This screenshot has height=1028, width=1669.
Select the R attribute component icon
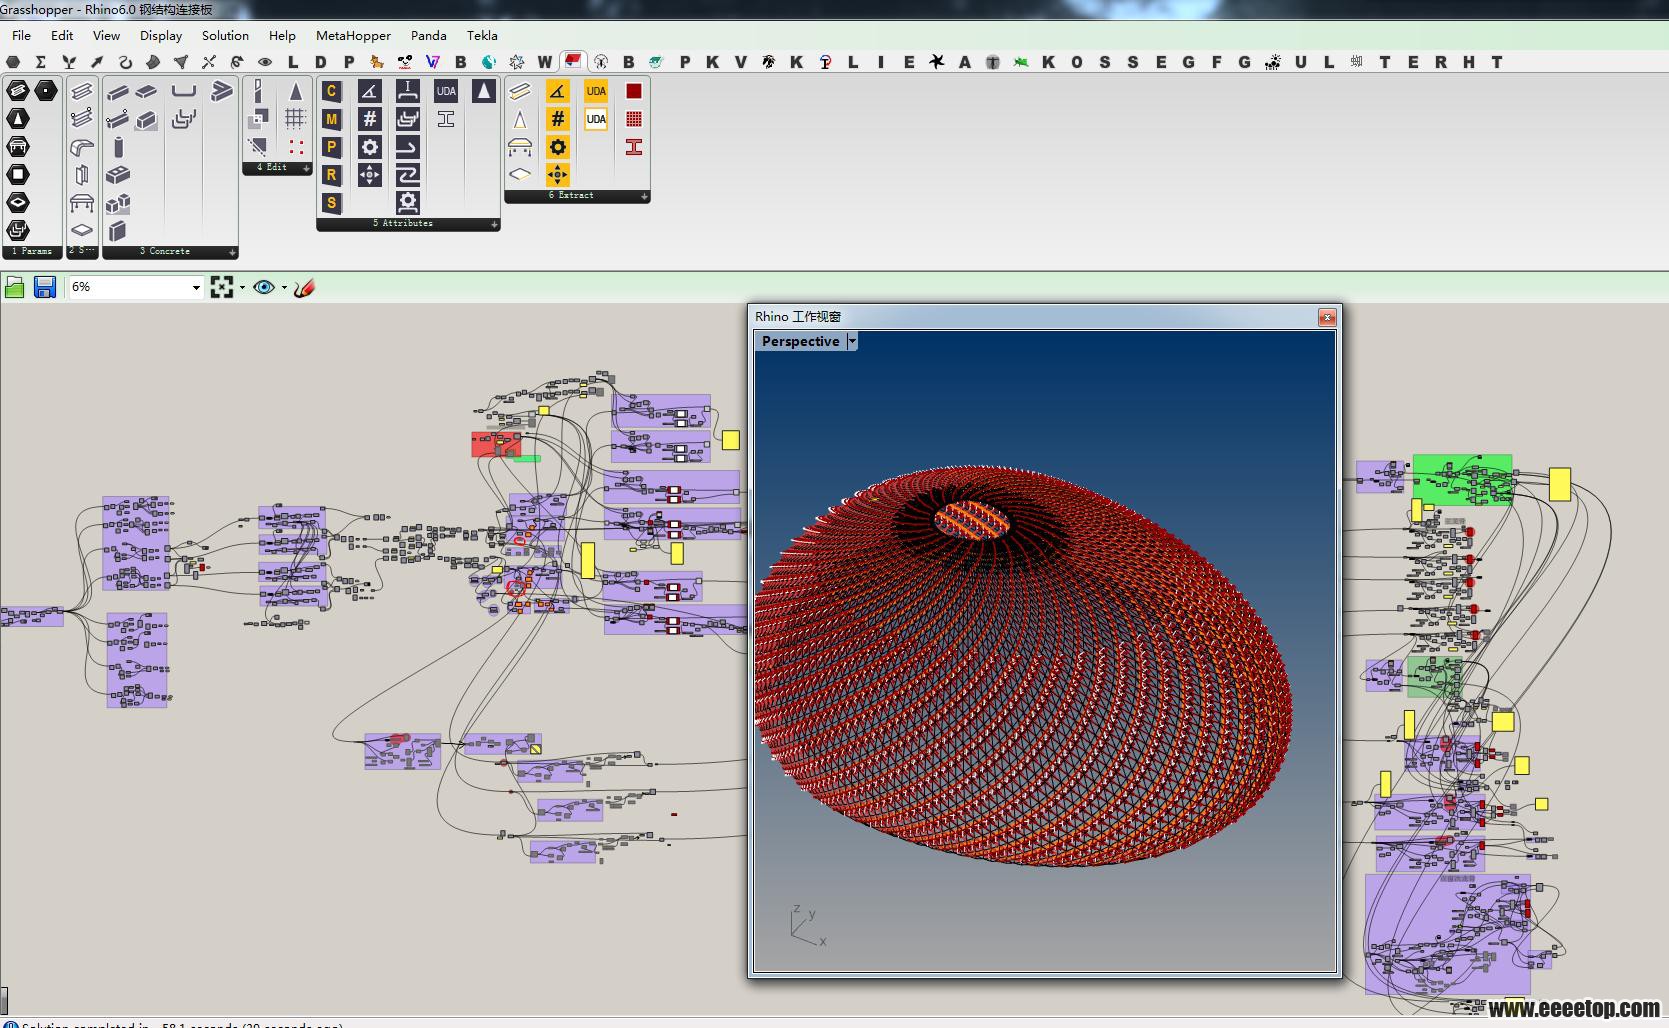[x=332, y=175]
